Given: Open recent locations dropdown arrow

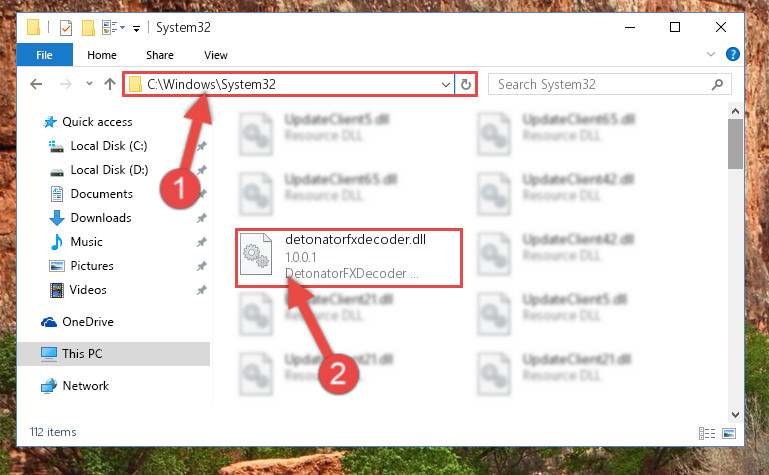Looking at the screenshot, I should pos(89,84).
